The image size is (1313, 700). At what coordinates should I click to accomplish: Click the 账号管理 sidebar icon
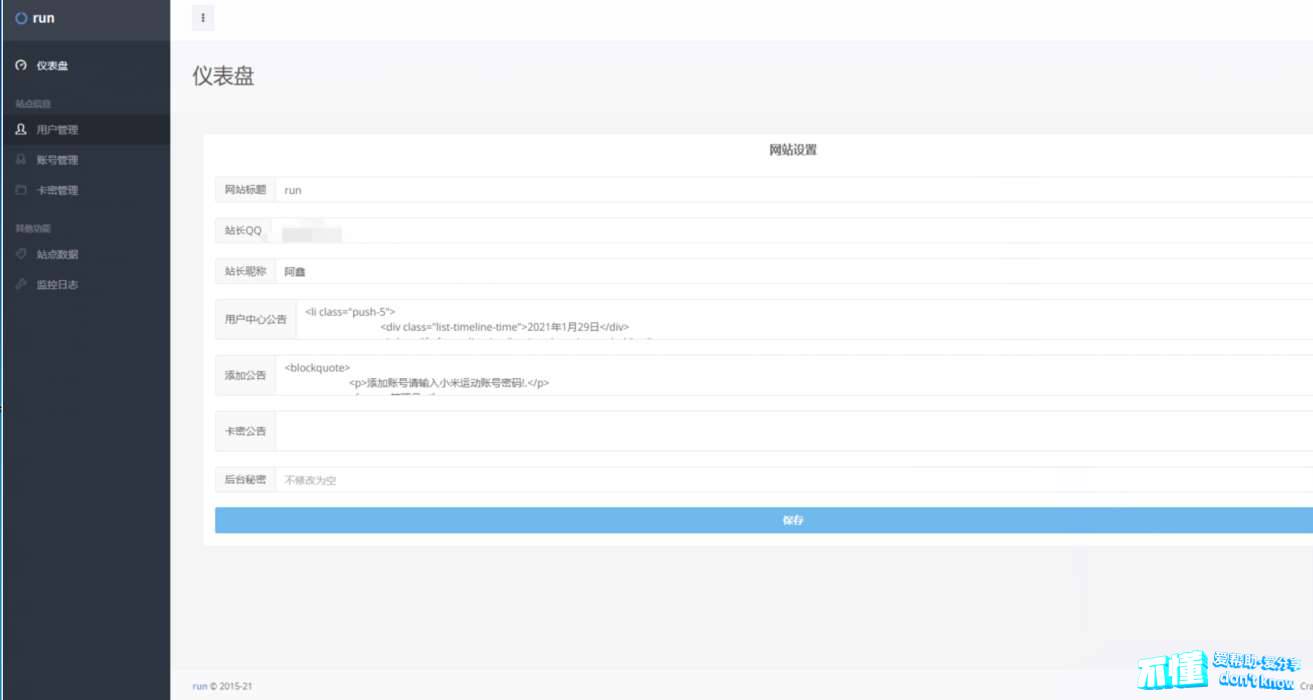point(21,160)
